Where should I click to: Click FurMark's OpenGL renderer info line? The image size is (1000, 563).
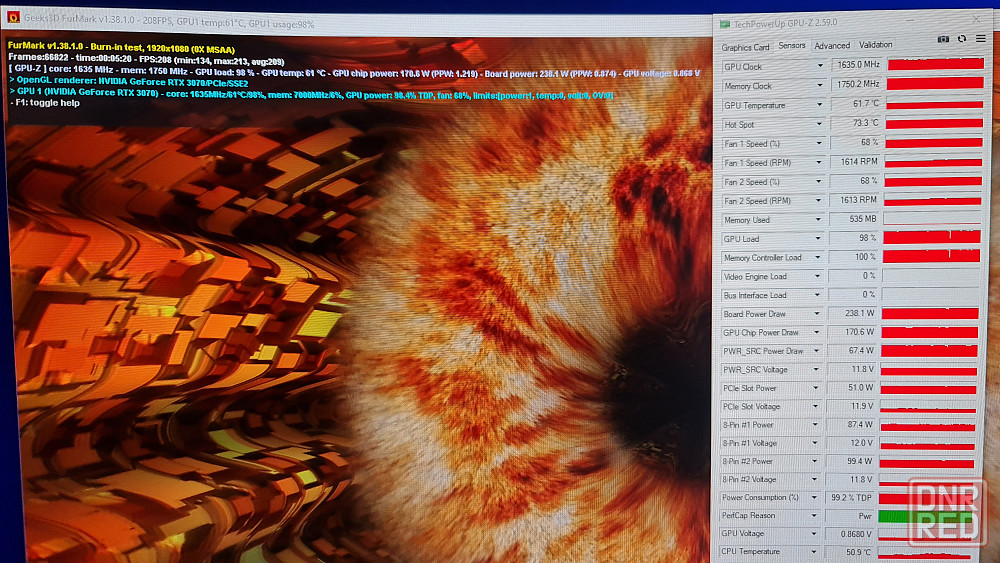[129, 82]
